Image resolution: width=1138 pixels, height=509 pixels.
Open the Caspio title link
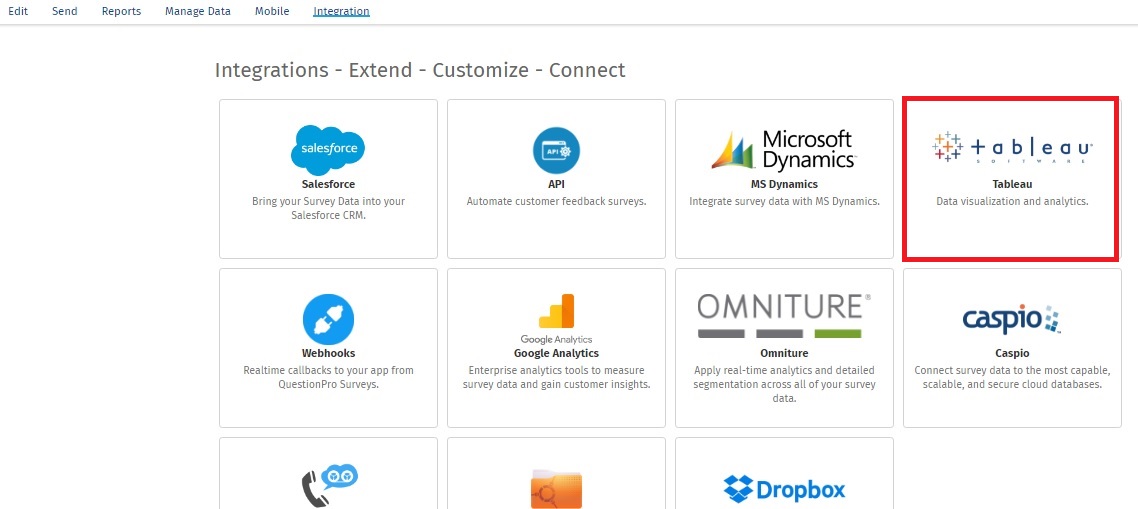click(1012, 354)
